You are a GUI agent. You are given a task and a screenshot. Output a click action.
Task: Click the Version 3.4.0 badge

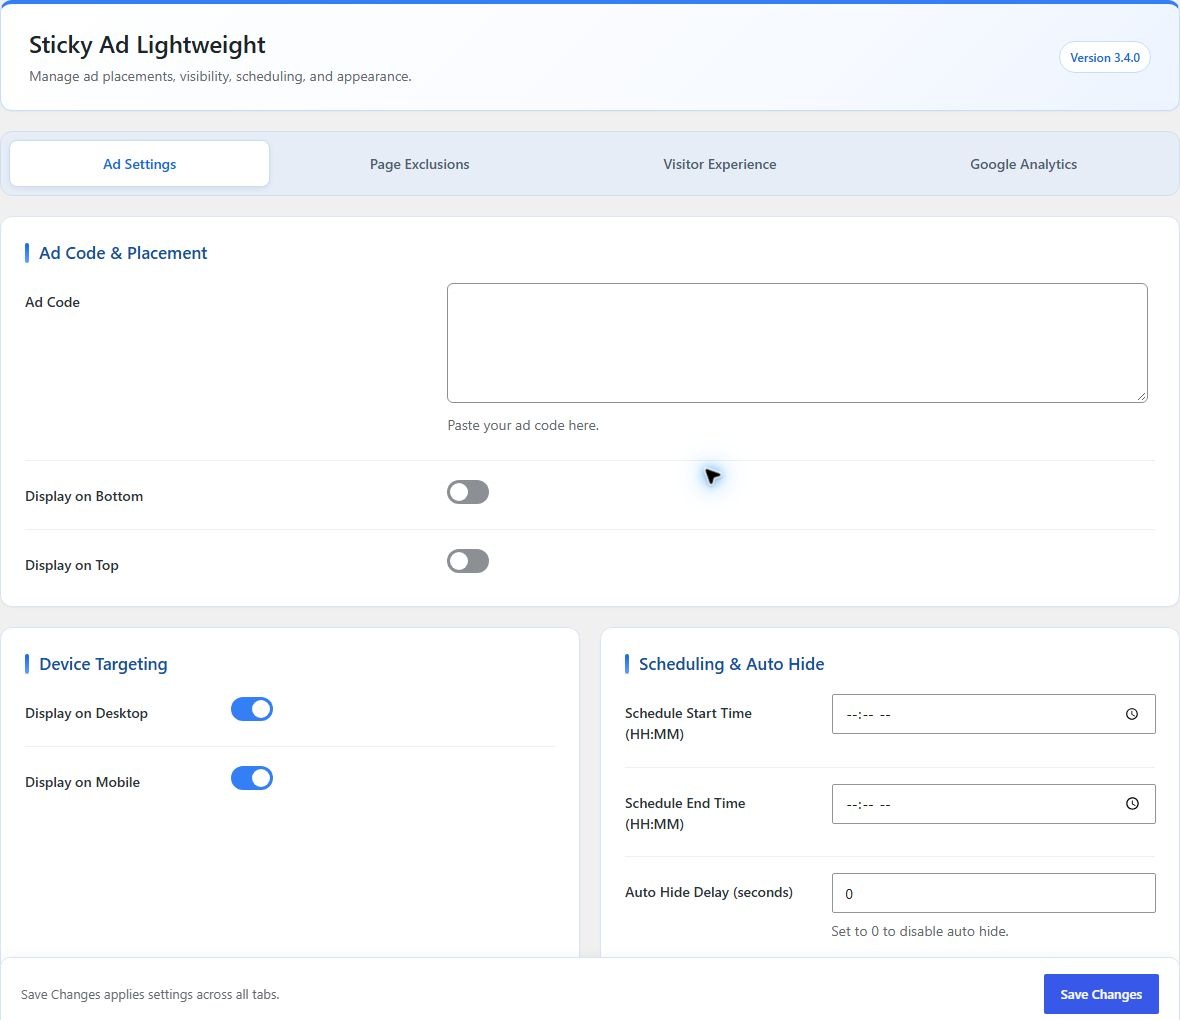point(1104,57)
